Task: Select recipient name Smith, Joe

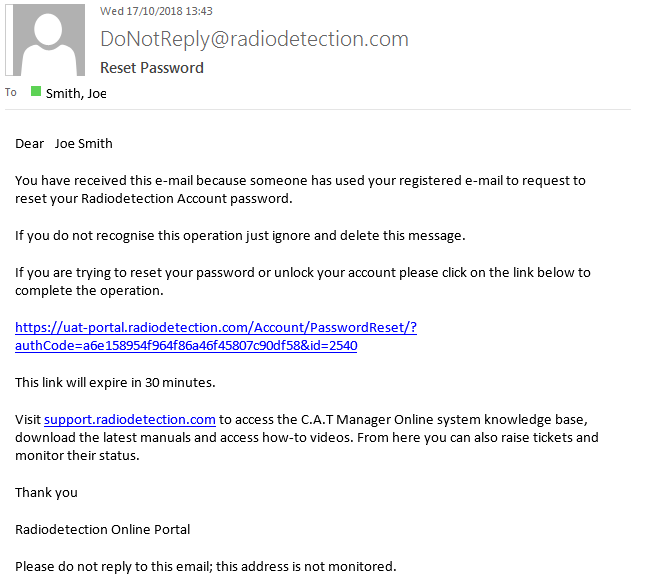Action: pos(76,93)
